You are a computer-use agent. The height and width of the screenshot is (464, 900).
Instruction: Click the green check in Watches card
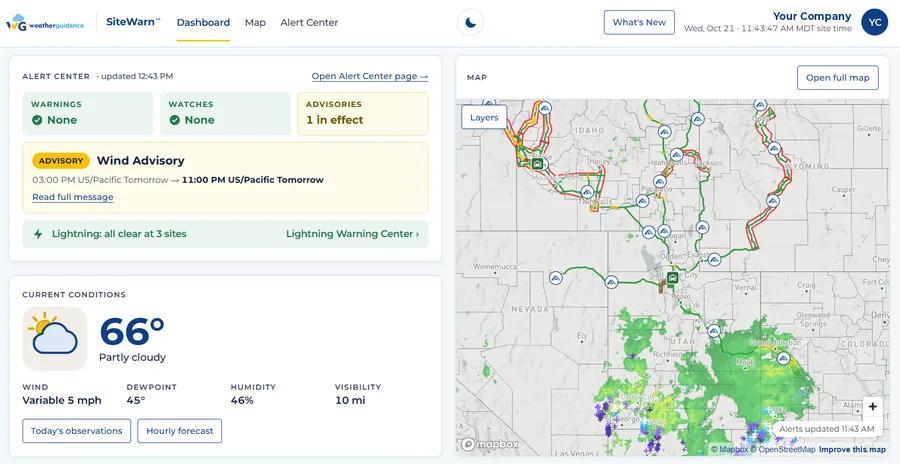pyautogui.click(x=175, y=120)
